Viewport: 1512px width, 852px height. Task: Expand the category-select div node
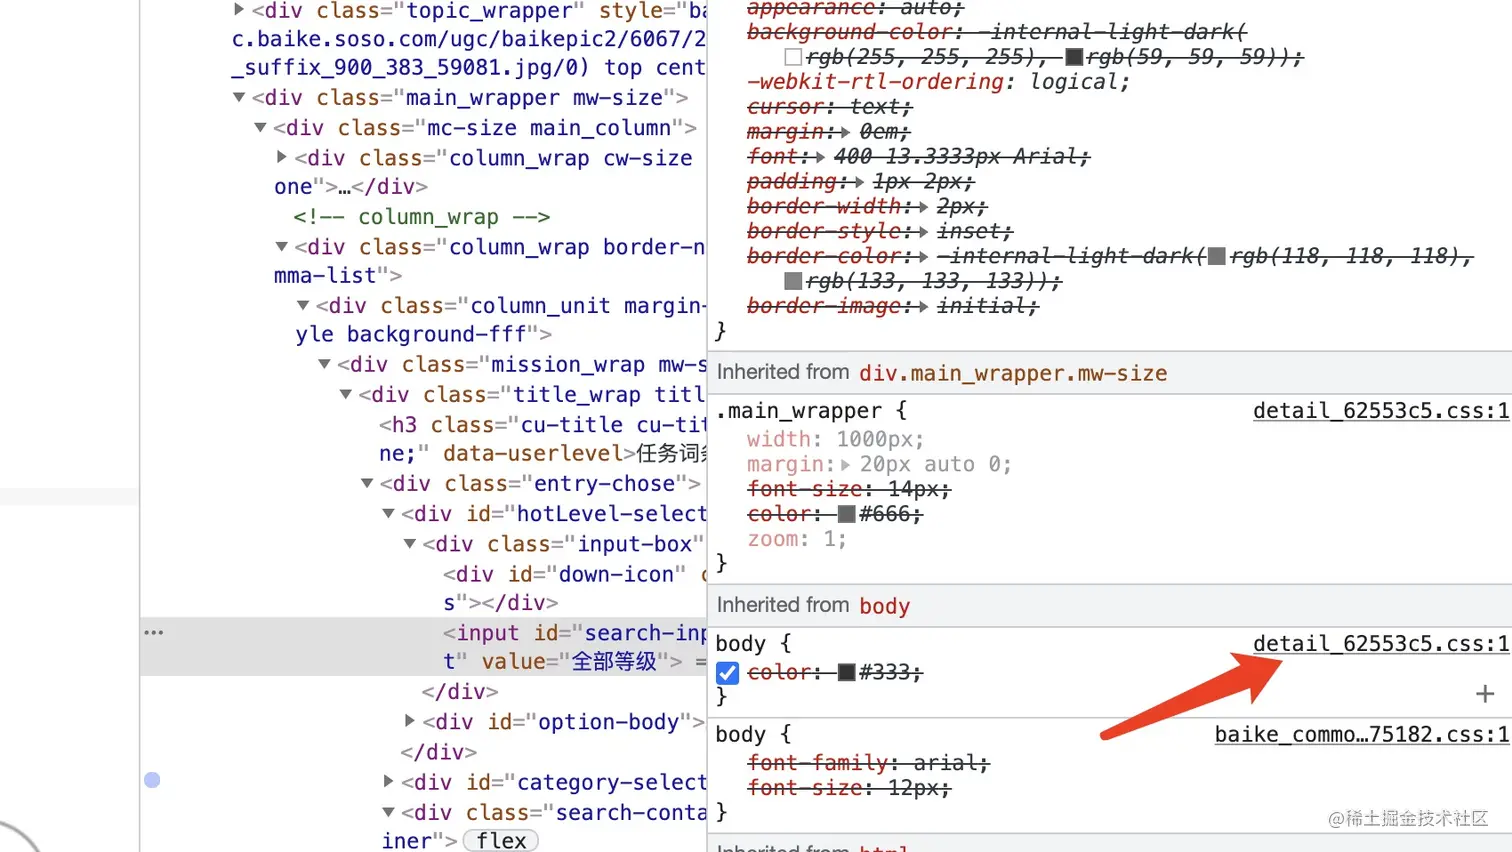pos(388,781)
